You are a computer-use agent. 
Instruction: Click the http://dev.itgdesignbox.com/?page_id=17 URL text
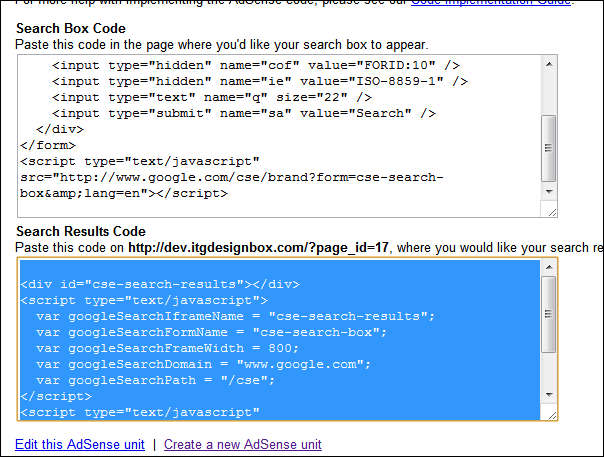[x=258, y=247]
